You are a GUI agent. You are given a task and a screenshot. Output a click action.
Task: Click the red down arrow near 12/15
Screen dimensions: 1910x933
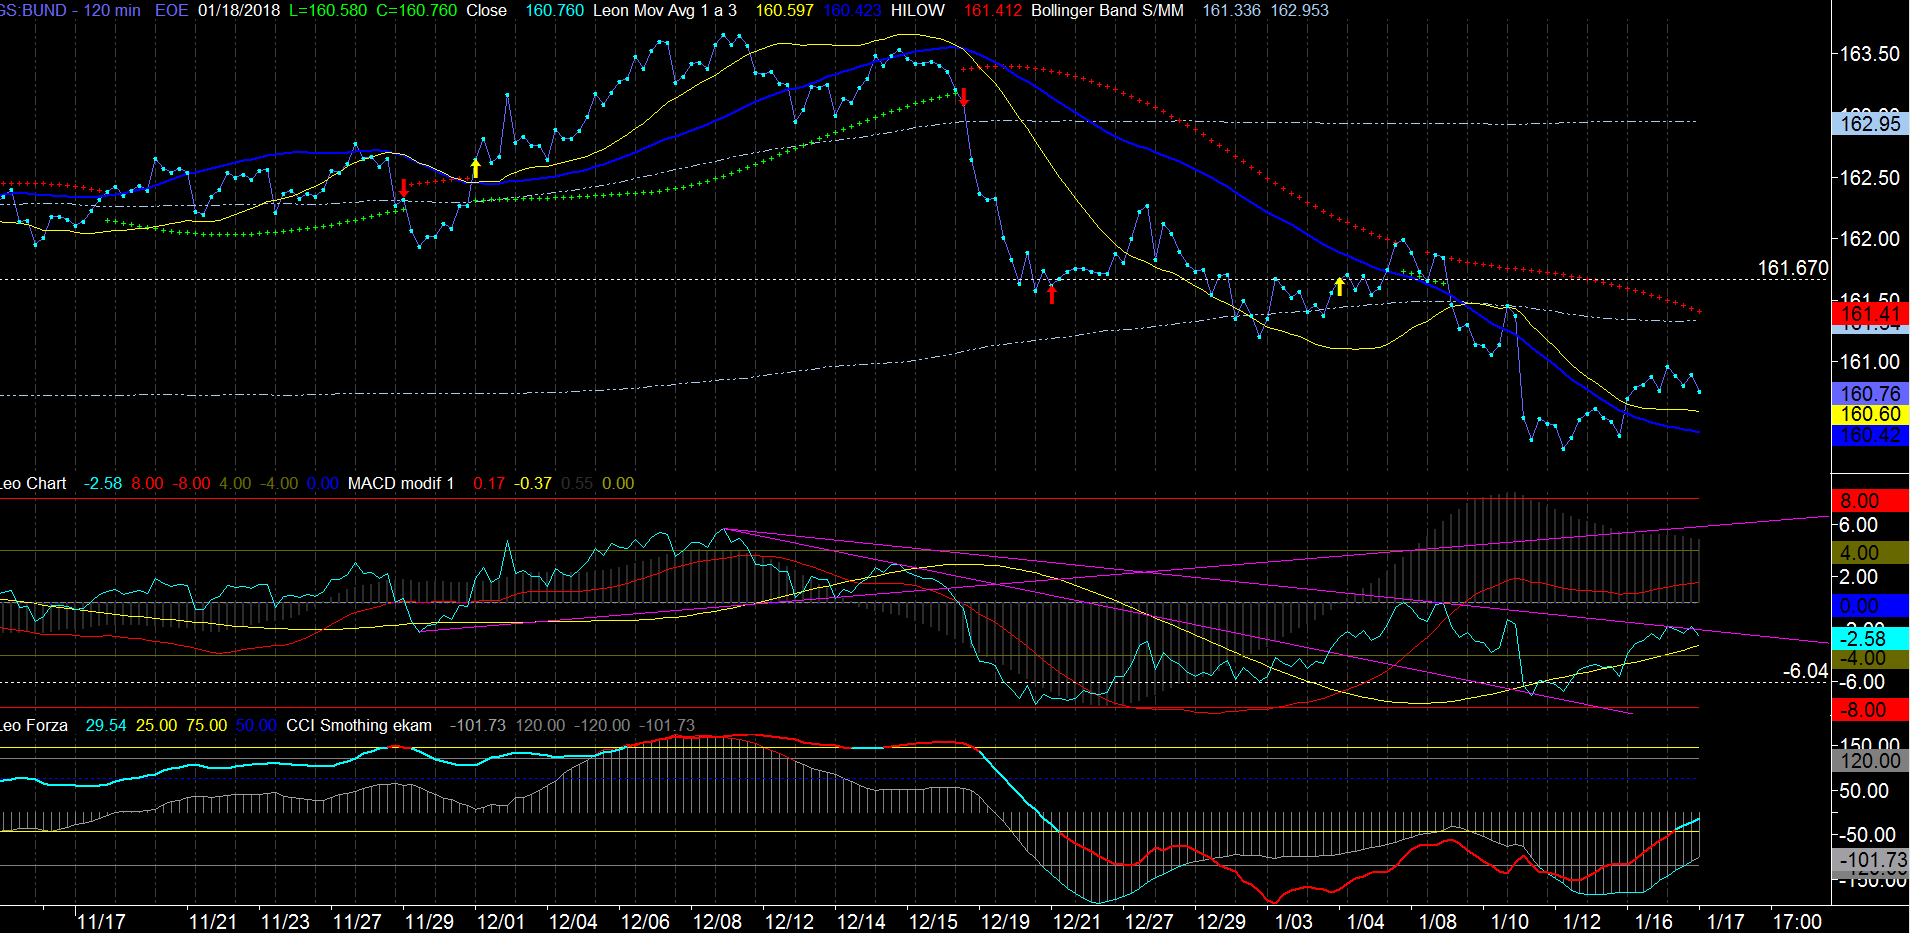click(x=964, y=97)
